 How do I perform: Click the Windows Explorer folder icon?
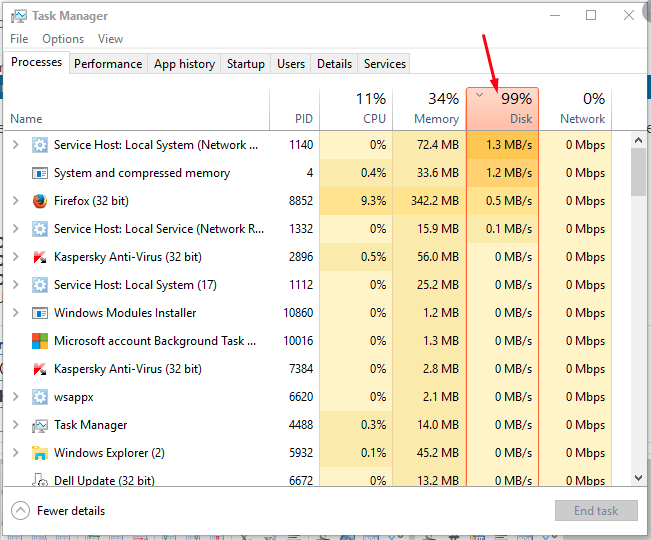click(x=40, y=453)
